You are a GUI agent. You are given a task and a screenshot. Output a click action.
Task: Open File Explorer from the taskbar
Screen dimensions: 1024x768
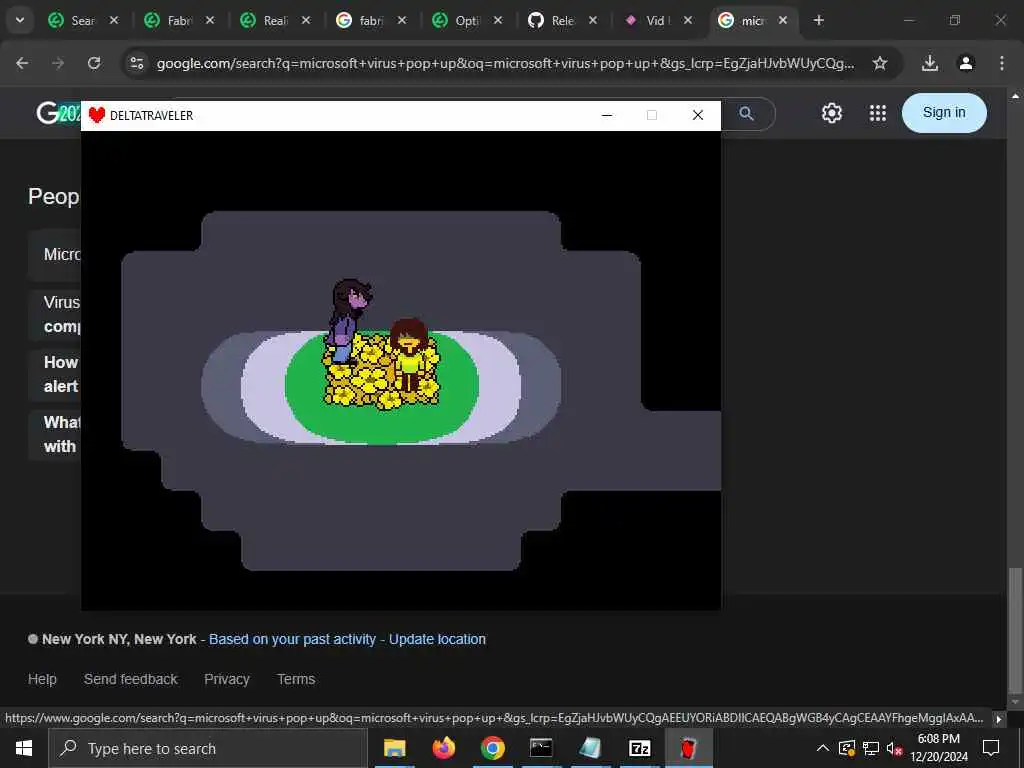point(394,748)
